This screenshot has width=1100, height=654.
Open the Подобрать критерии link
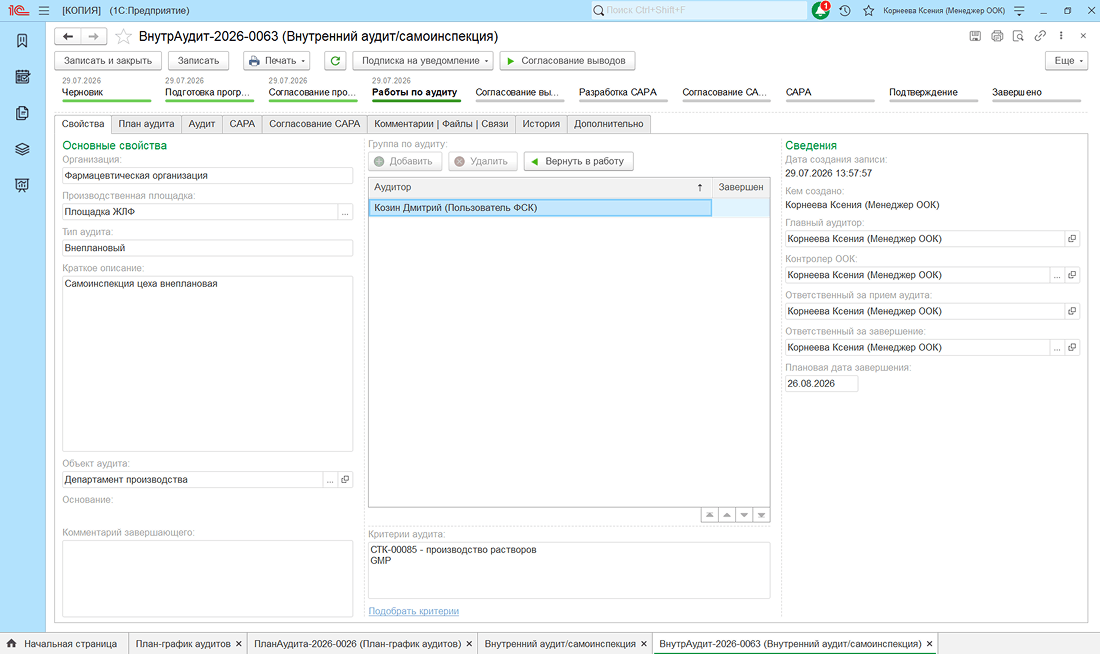pos(414,611)
